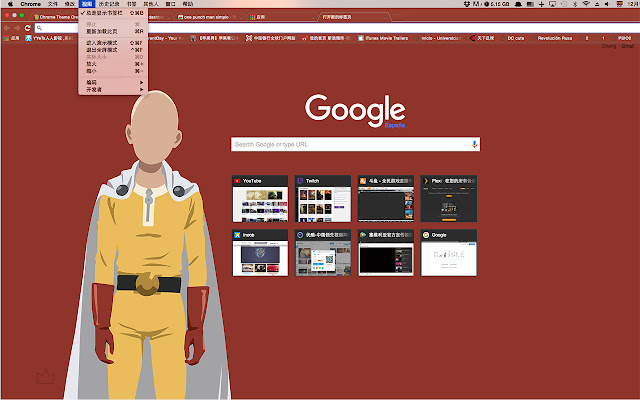The width and height of the screenshot is (640, 400).
Task: Click the browser address bar
Action: pyautogui.click(x=337, y=28)
